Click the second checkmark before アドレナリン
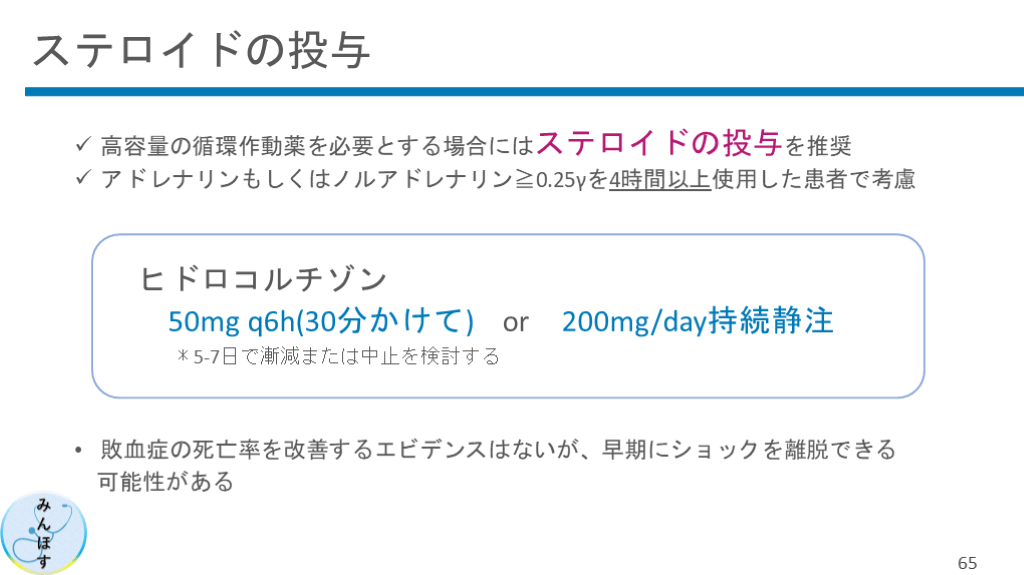The height and width of the screenshot is (575, 1024). click(84, 179)
